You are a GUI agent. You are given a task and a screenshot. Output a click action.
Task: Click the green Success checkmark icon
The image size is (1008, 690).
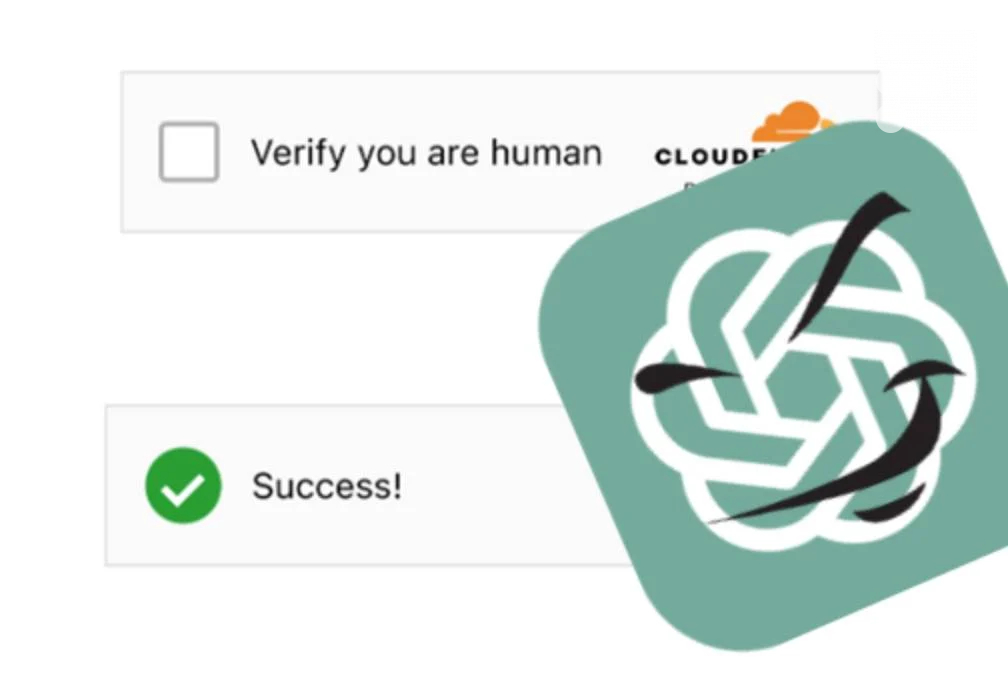[x=184, y=486]
